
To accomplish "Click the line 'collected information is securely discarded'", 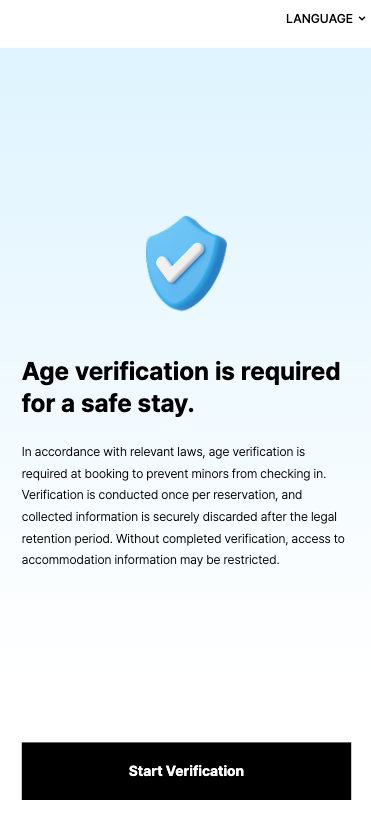I will tap(179, 517).
